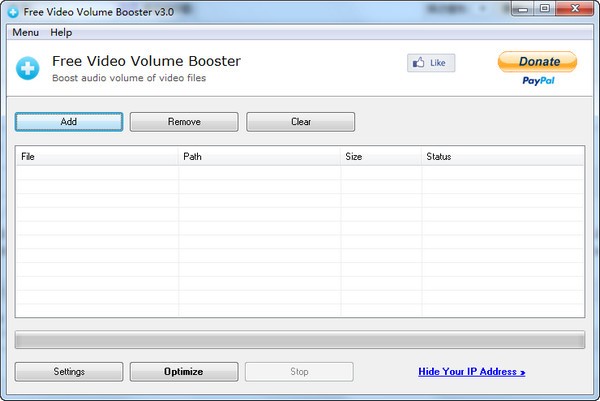Sort by the File column header

(97, 156)
